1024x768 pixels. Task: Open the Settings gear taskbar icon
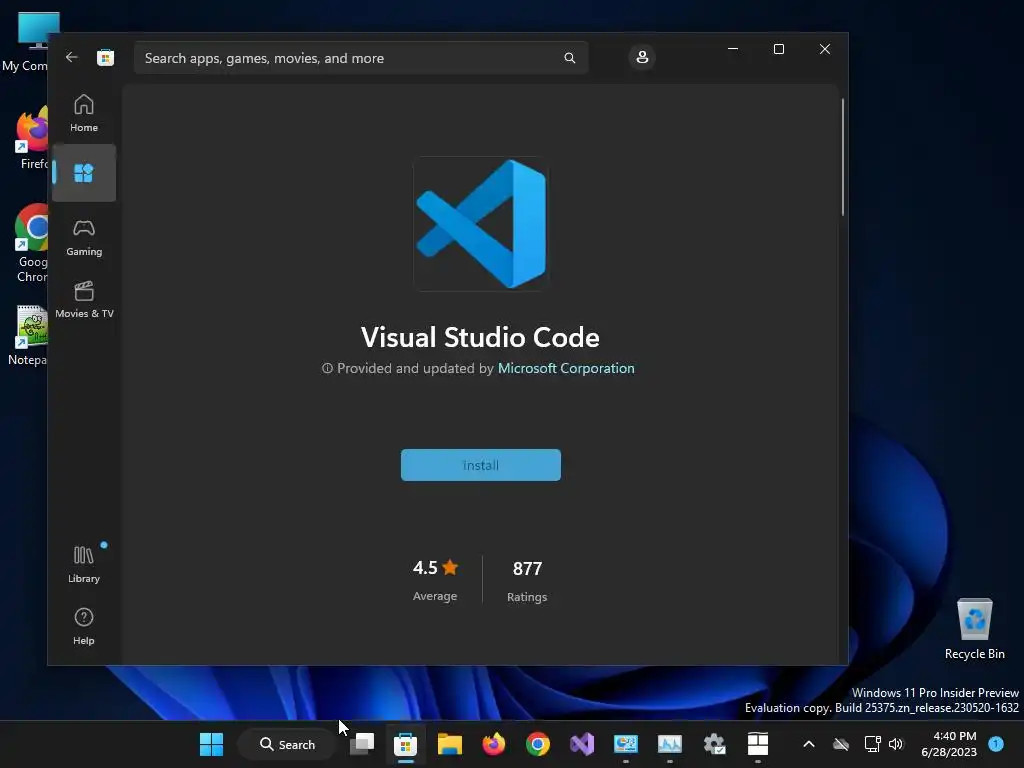coord(714,744)
